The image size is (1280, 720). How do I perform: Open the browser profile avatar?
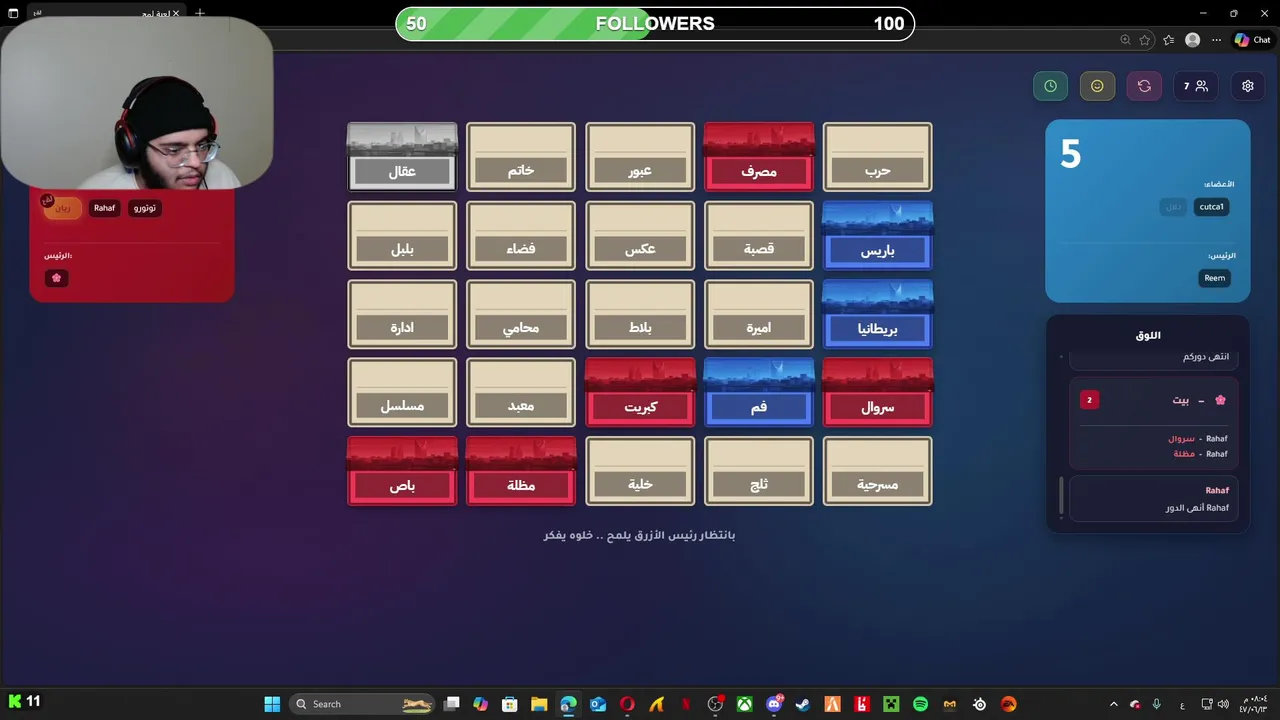1192,40
